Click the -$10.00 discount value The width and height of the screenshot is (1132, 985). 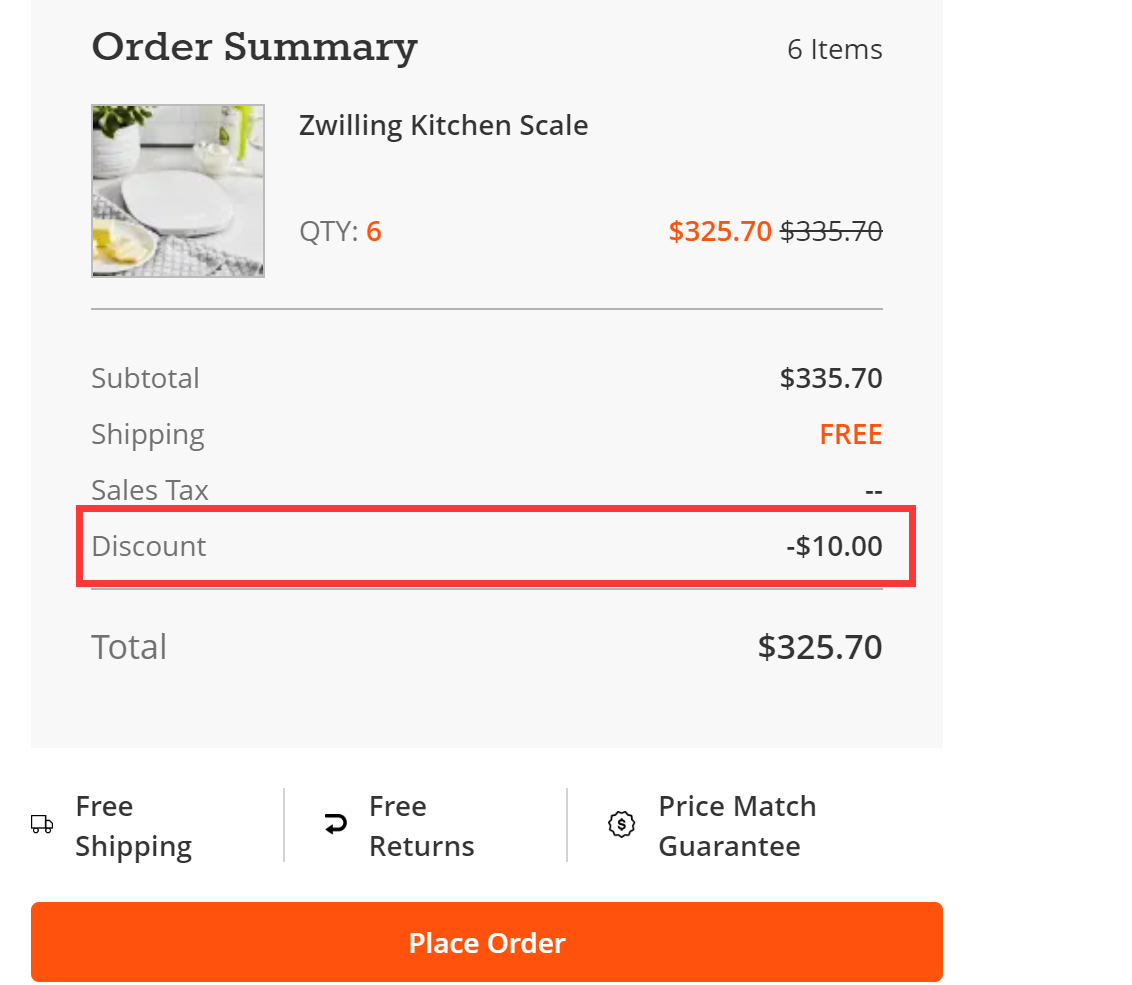click(x=835, y=546)
